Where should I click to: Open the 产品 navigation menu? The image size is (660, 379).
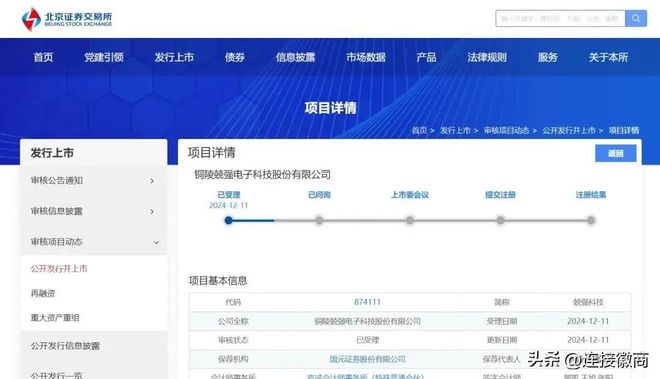point(426,57)
